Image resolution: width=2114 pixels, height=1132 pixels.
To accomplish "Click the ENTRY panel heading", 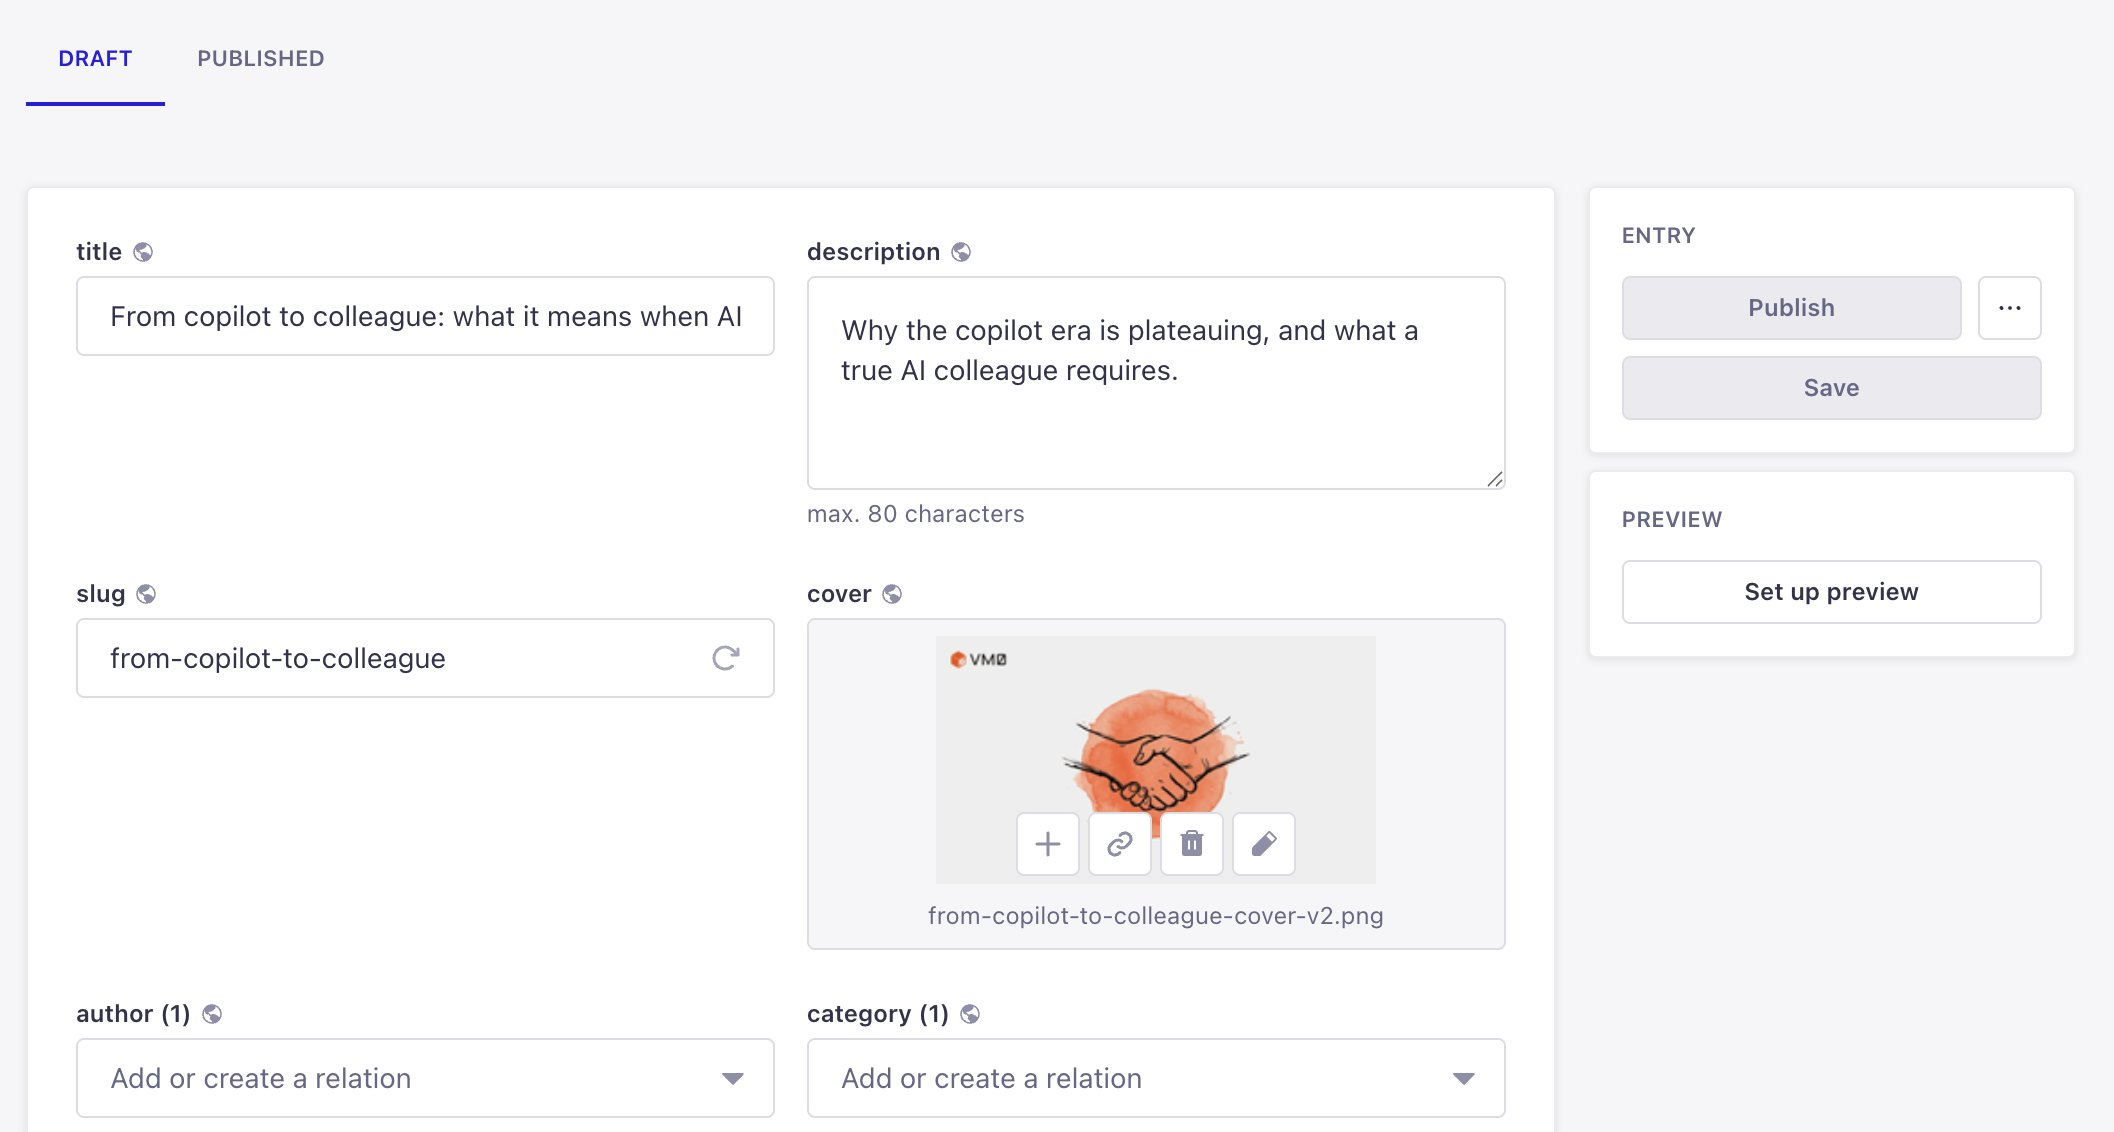I will [1659, 236].
